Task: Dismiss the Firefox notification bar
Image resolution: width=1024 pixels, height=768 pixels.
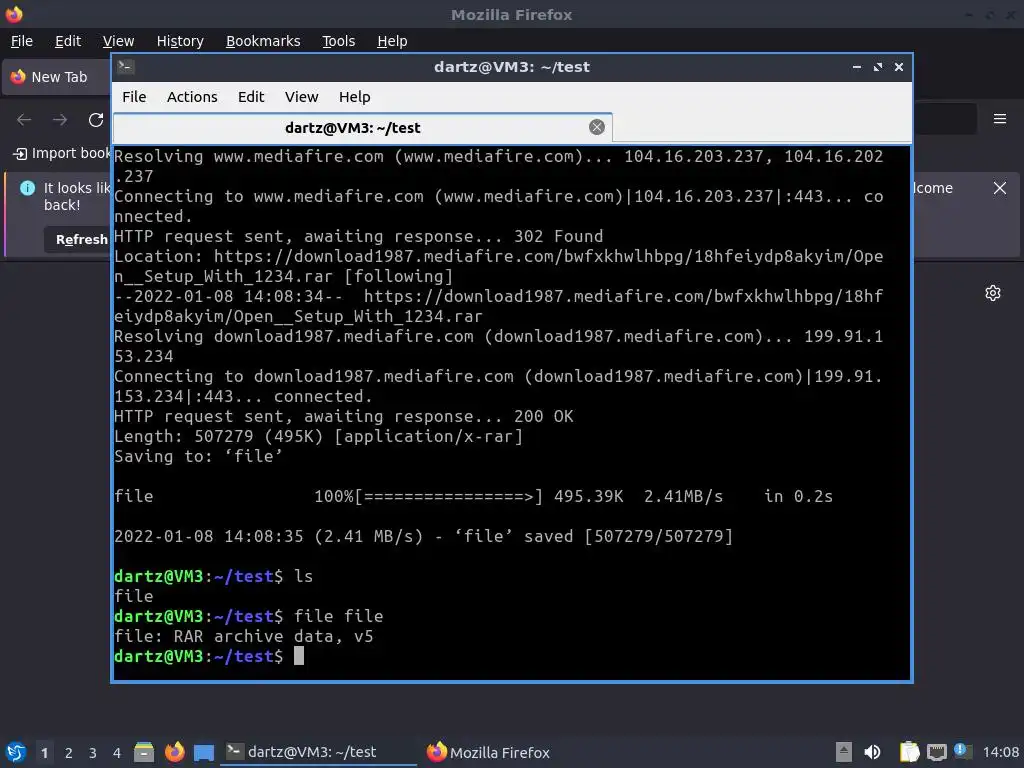Action: [1000, 188]
